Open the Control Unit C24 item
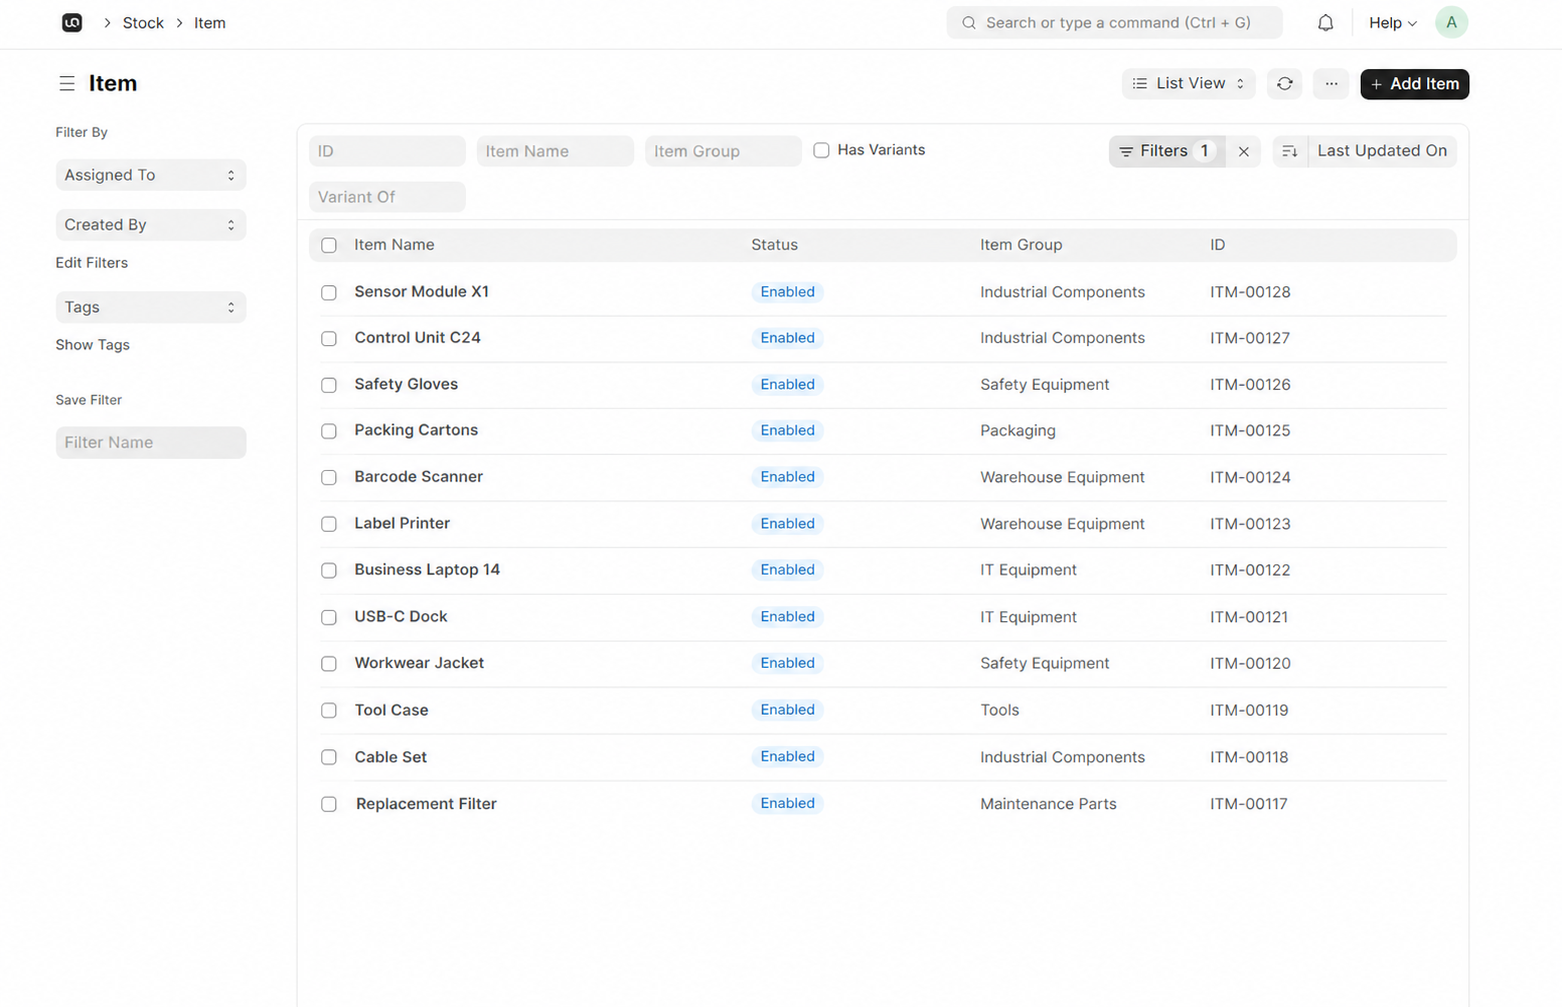Screen dimensions: 1562x1007 417,338
